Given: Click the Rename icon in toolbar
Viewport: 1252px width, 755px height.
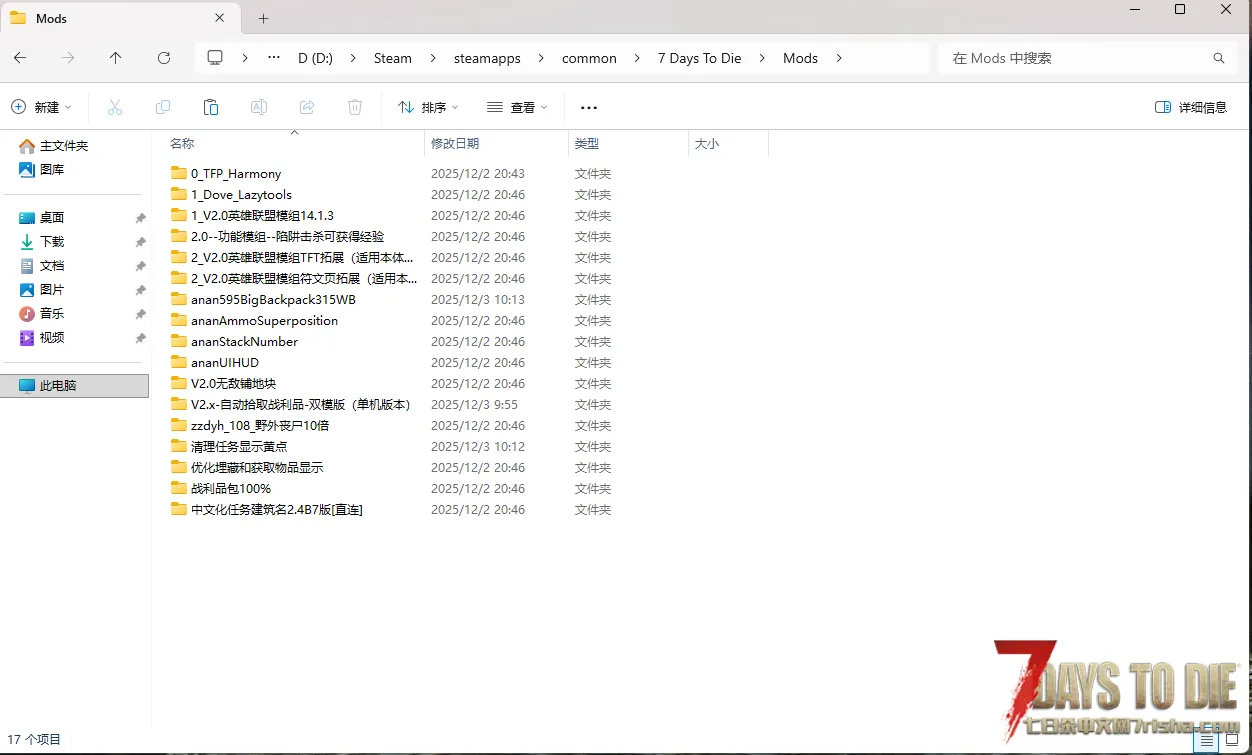Looking at the screenshot, I should [x=259, y=107].
